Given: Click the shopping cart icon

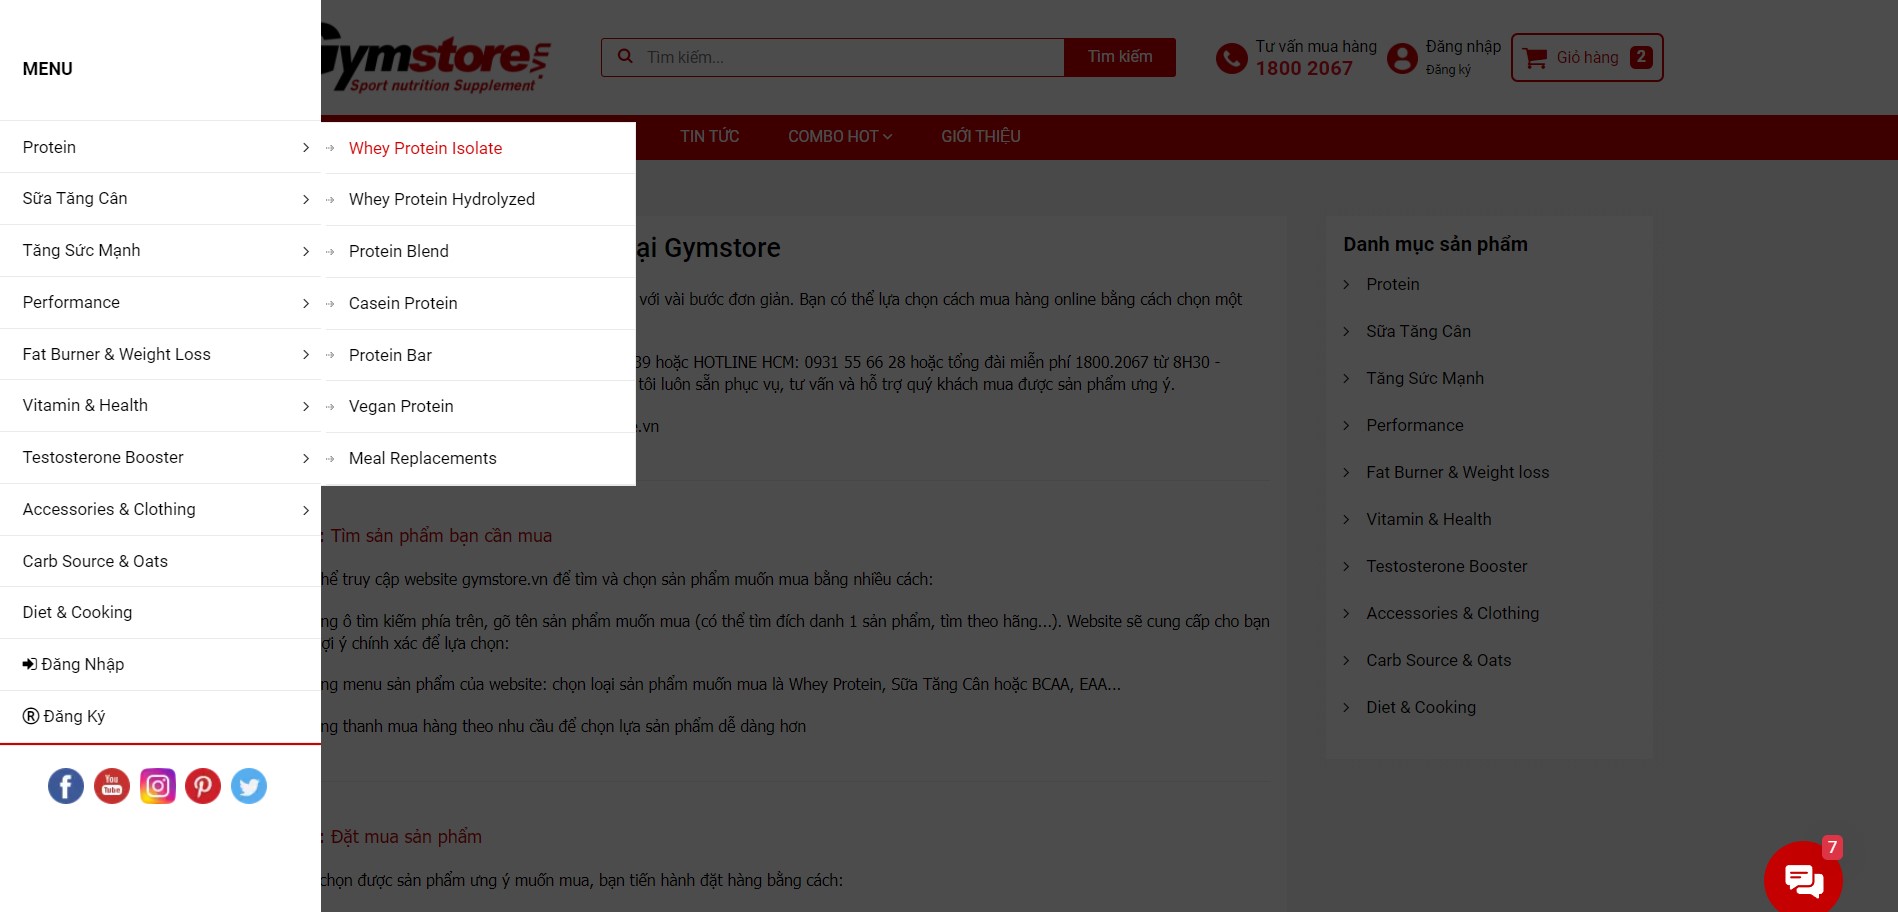Looking at the screenshot, I should [x=1535, y=58].
